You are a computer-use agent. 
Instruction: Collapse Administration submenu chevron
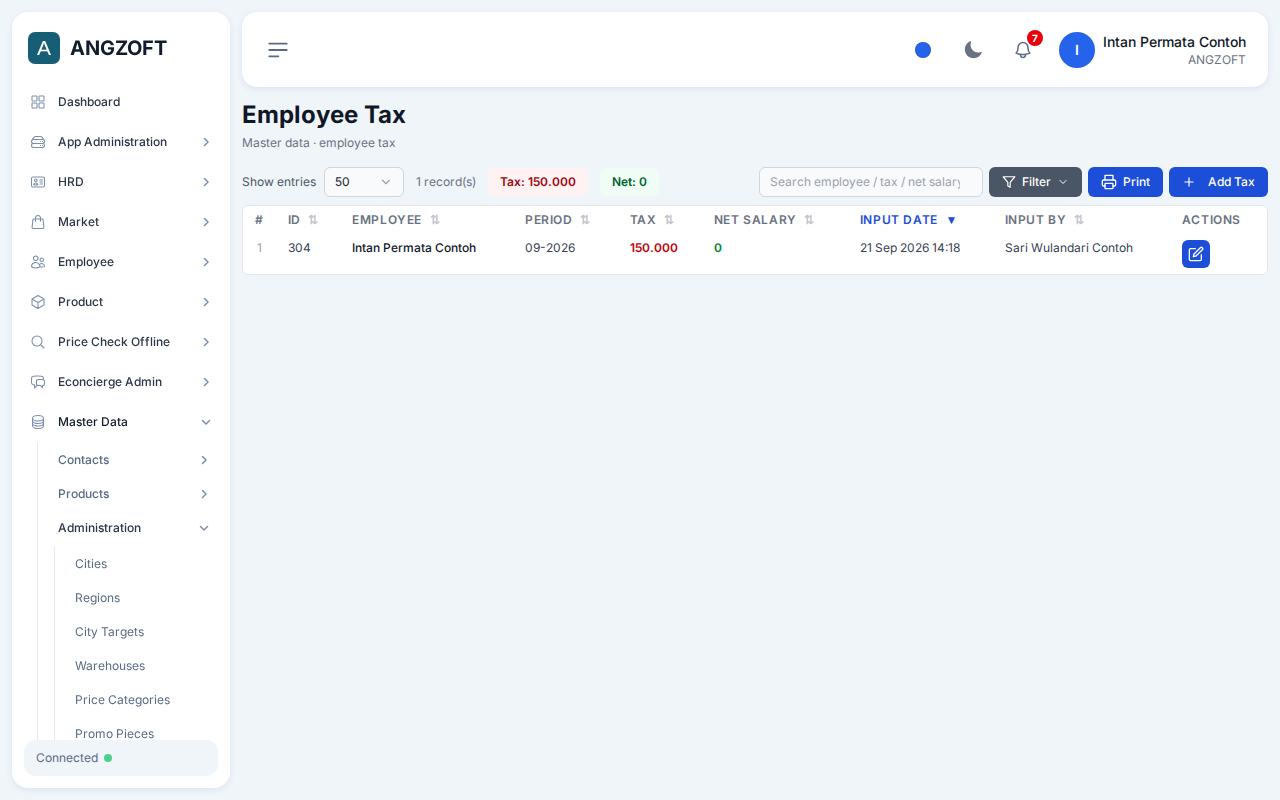(204, 528)
